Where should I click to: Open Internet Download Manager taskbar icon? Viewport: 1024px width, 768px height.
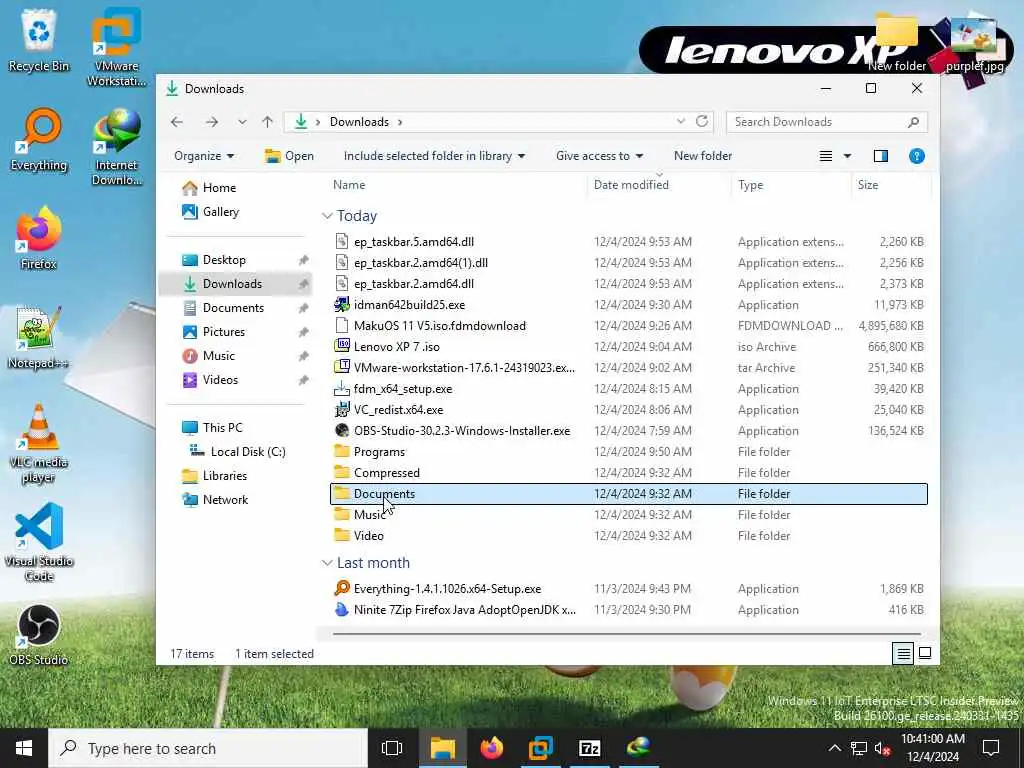[x=638, y=748]
